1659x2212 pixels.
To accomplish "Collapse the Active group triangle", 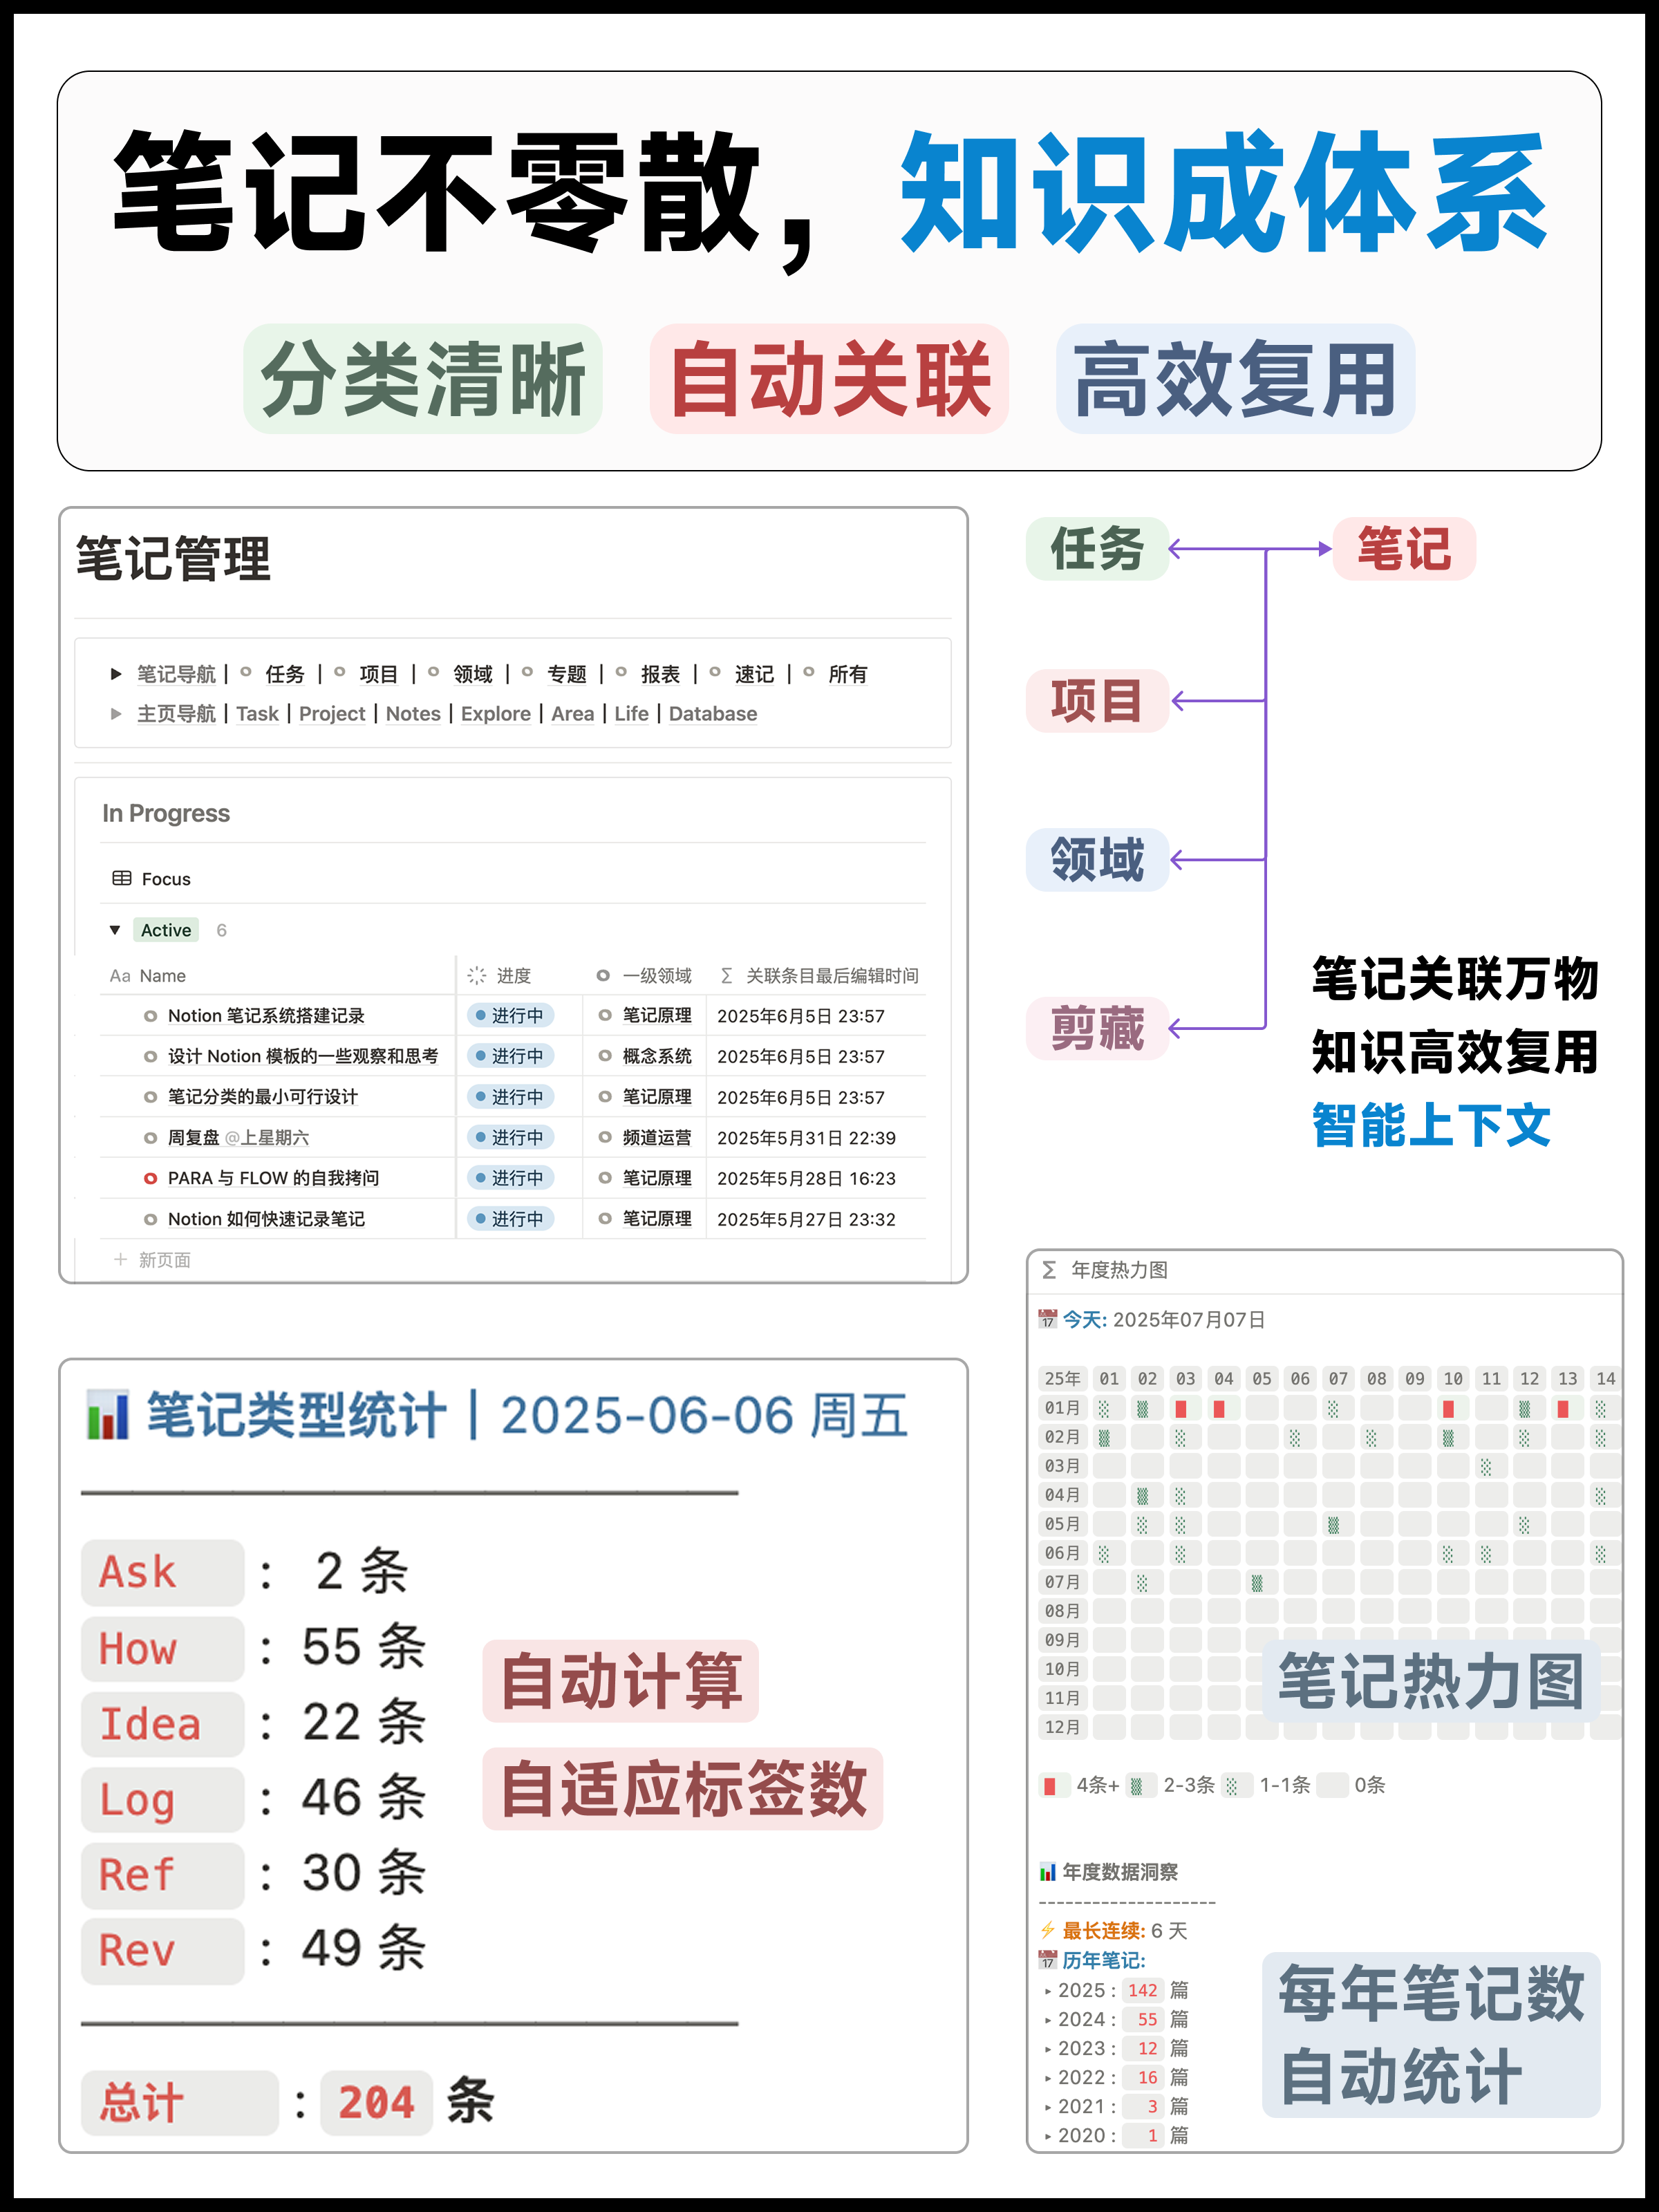I will (x=115, y=930).
